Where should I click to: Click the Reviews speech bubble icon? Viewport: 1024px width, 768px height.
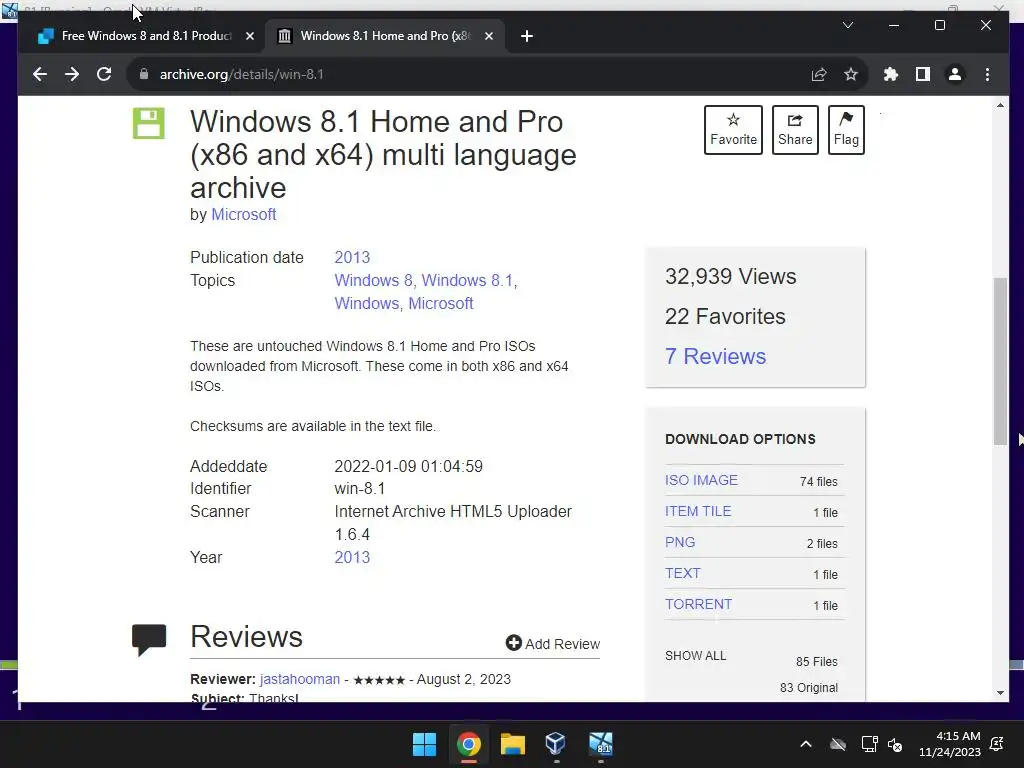coord(149,639)
